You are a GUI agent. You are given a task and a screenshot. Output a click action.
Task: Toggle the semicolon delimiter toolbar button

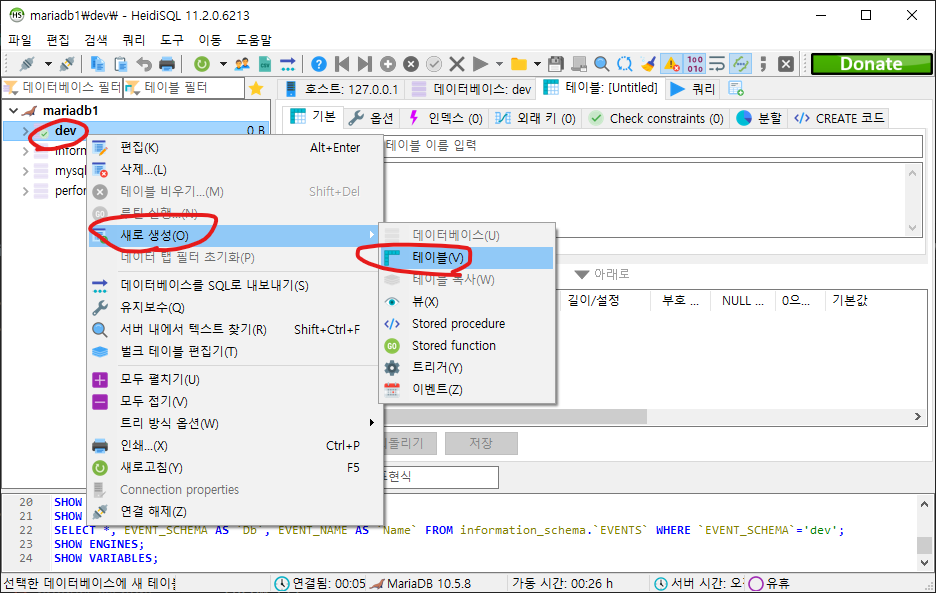pos(763,63)
